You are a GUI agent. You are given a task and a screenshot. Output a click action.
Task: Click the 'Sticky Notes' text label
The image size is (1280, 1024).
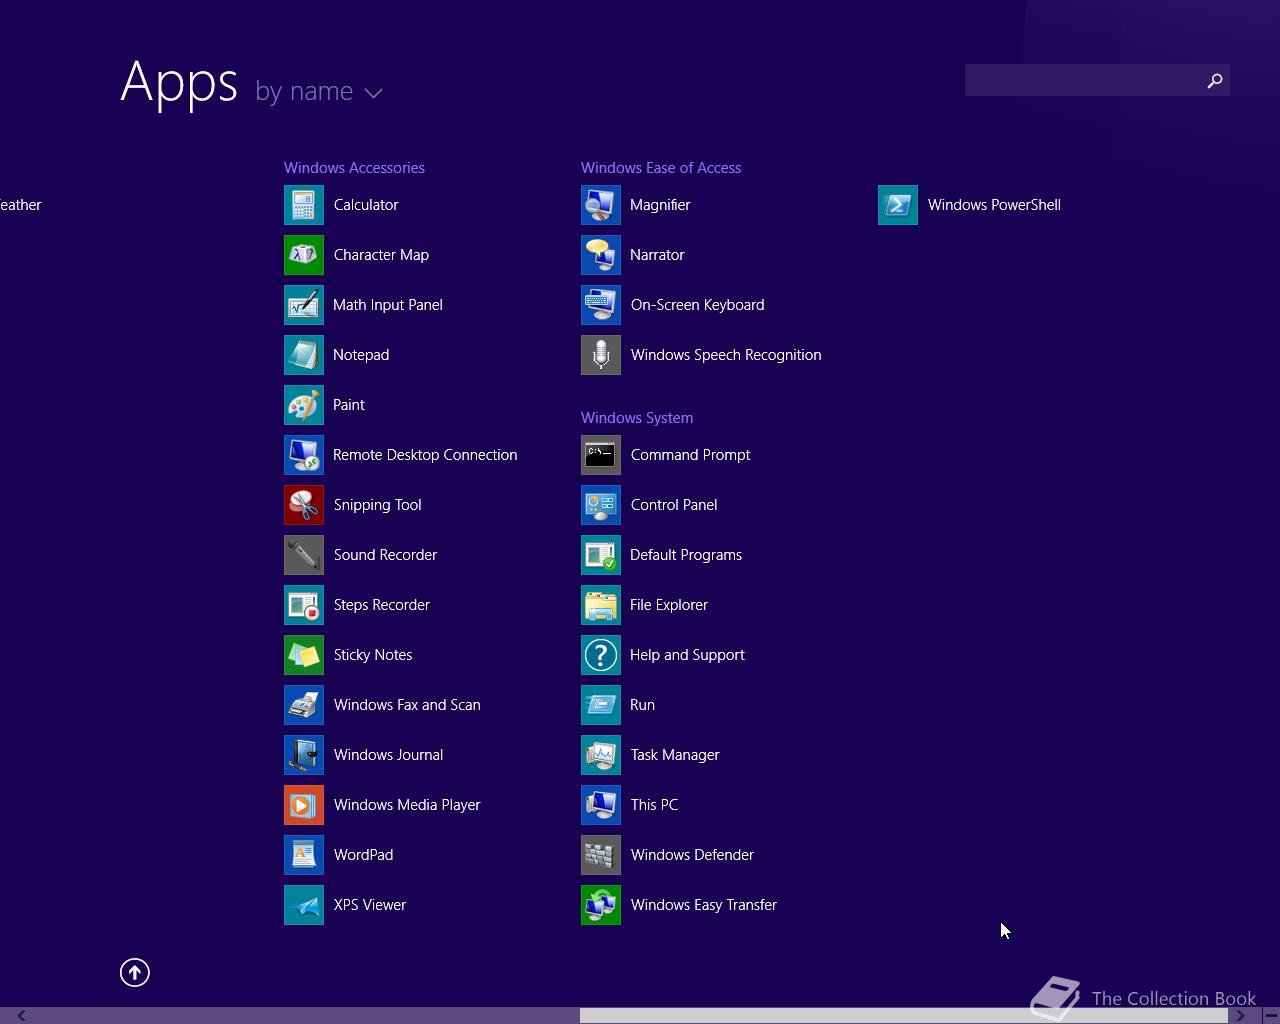[373, 655]
